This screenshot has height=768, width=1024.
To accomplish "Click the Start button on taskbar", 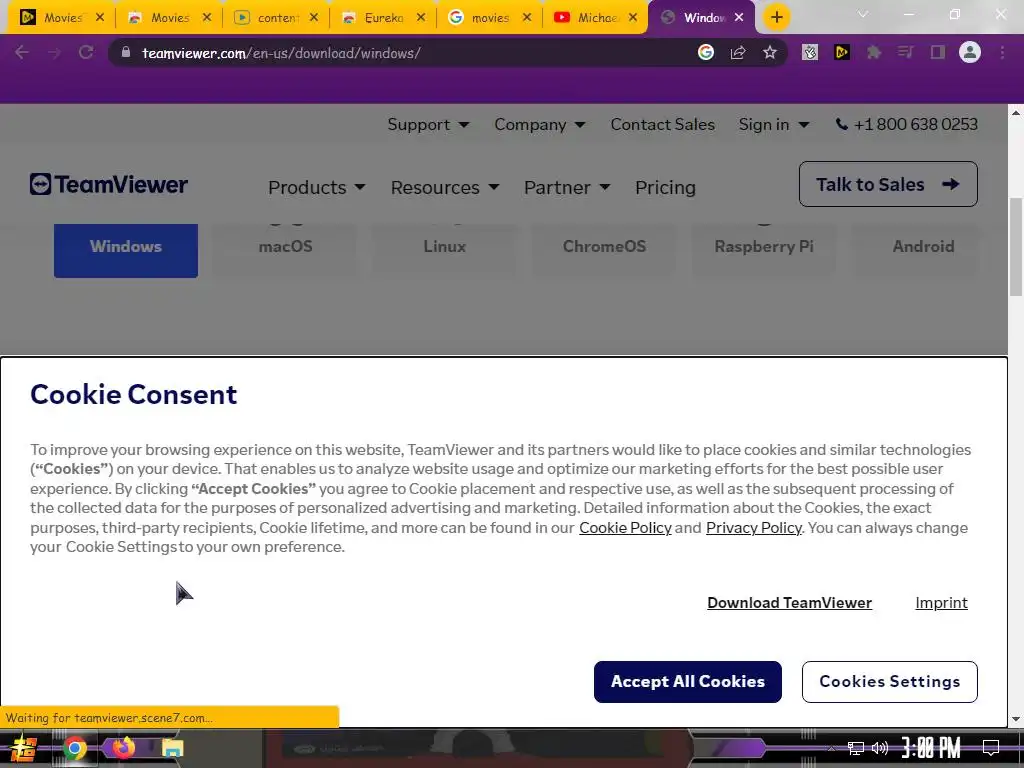I will click(x=24, y=748).
